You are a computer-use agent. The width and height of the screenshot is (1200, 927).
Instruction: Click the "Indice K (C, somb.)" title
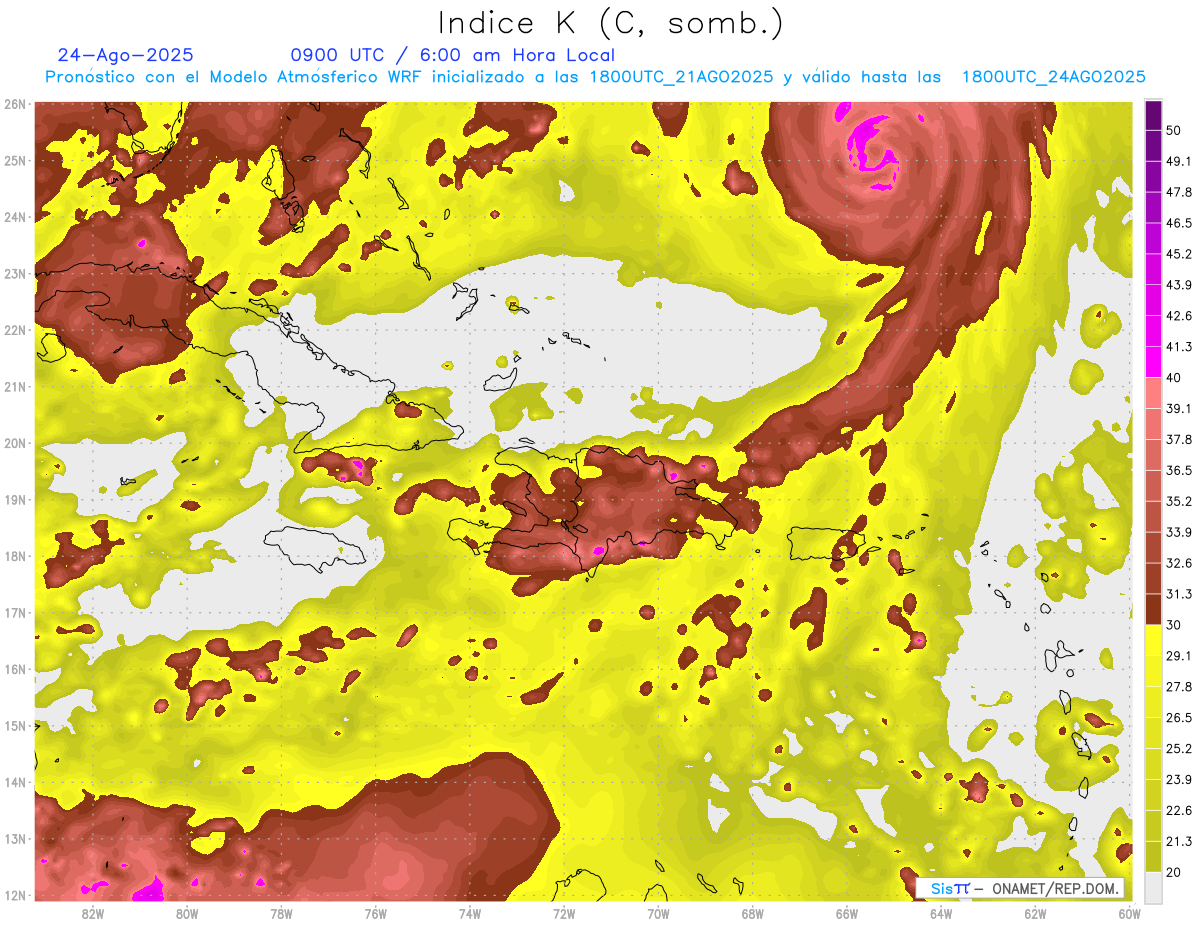[611, 23]
